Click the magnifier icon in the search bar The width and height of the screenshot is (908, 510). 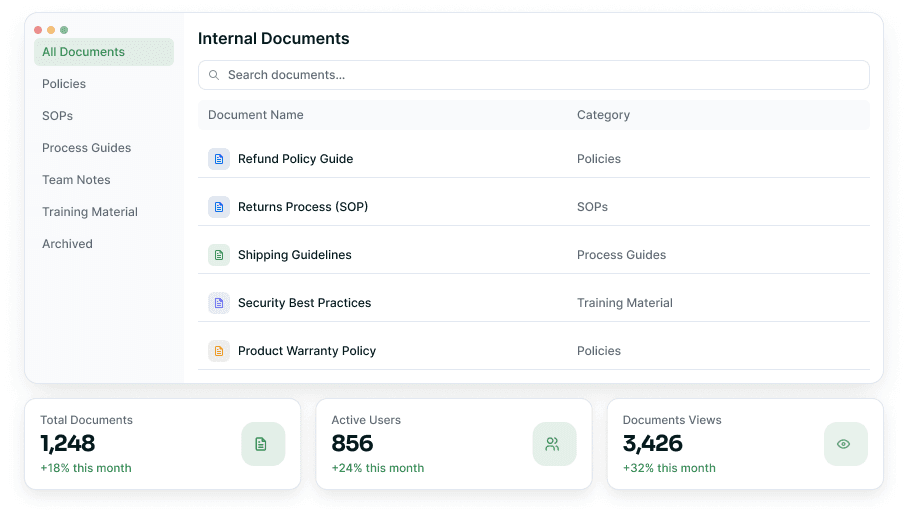pyautogui.click(x=214, y=75)
